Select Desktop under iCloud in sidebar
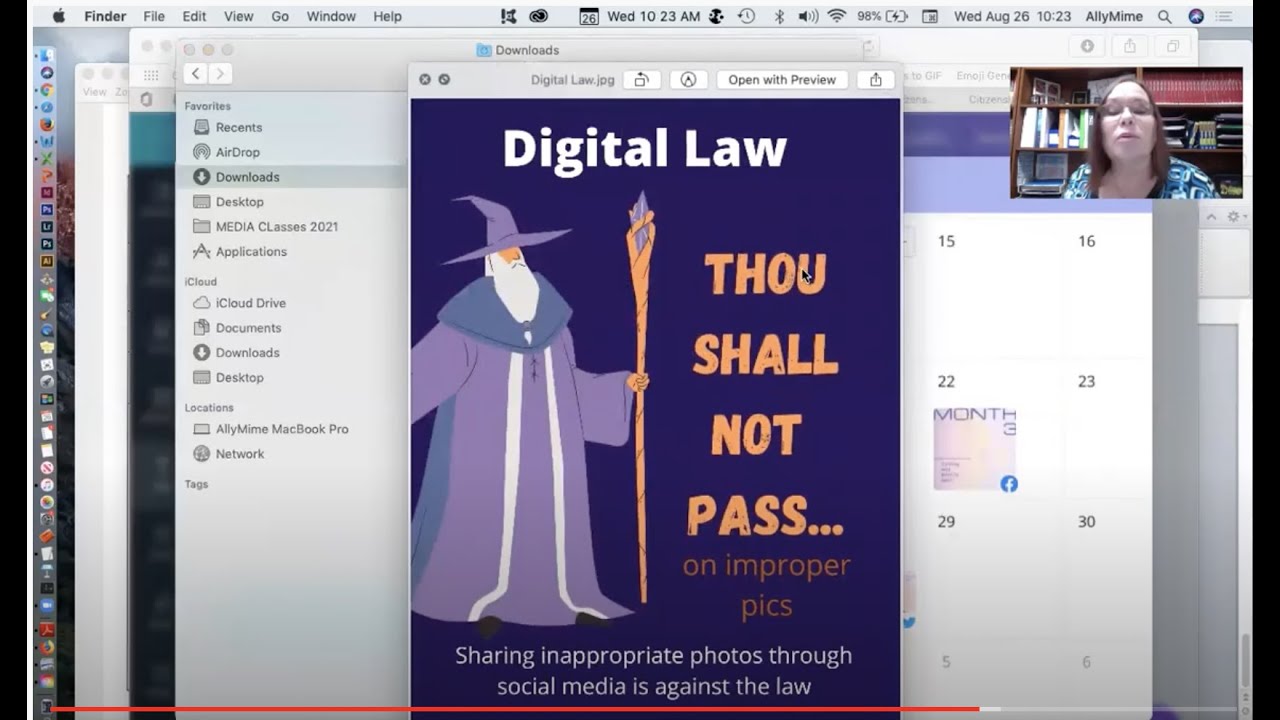The height and width of the screenshot is (720, 1280). pyautogui.click(x=240, y=378)
